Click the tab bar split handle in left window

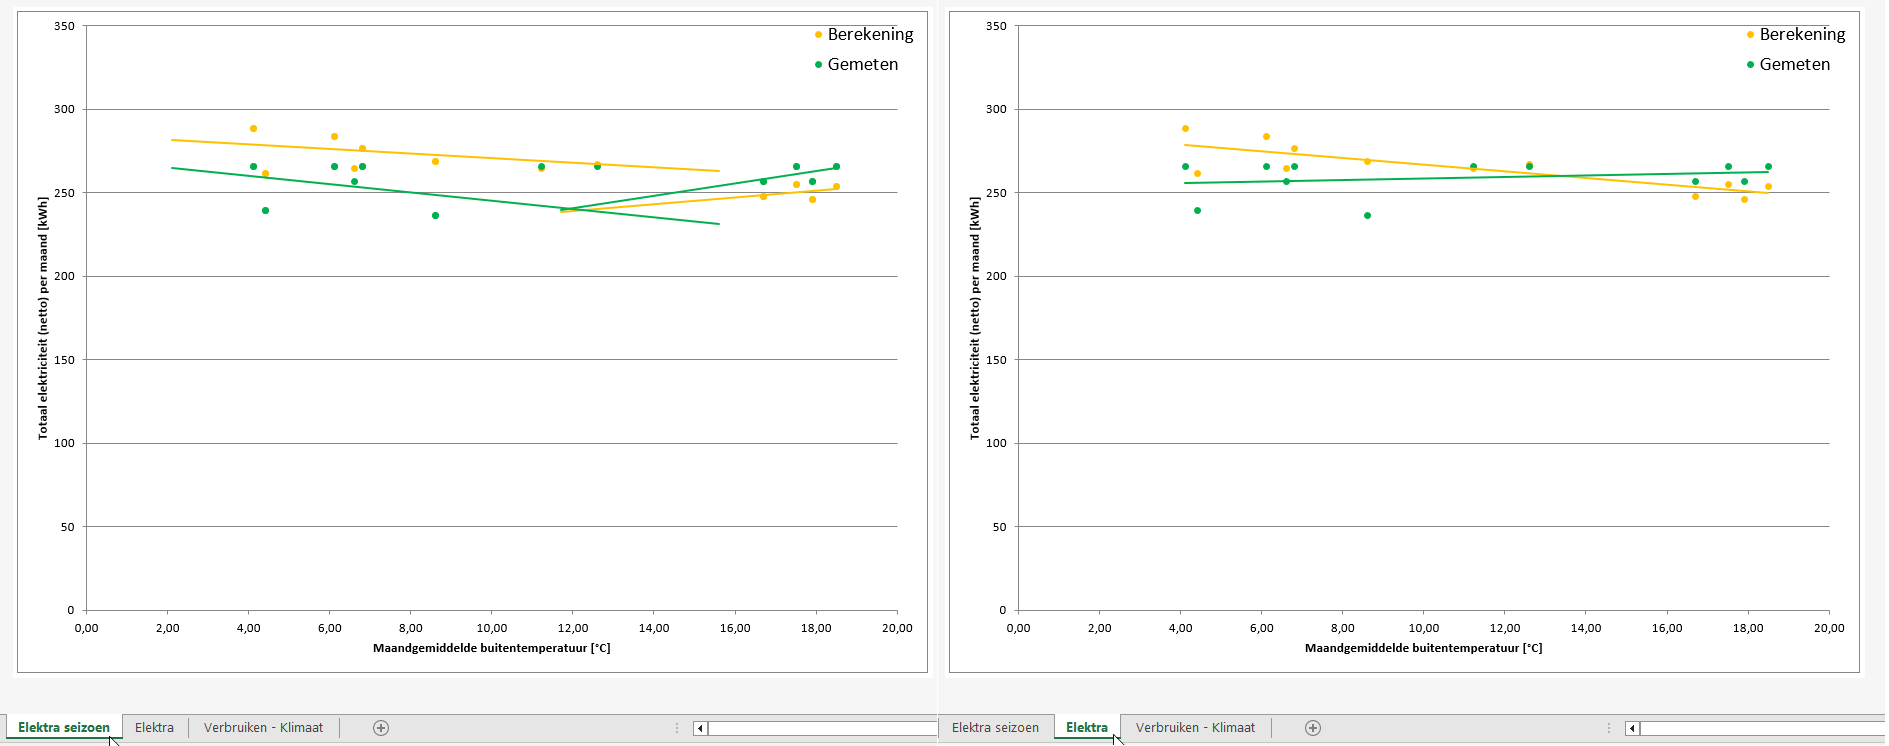[x=677, y=728]
